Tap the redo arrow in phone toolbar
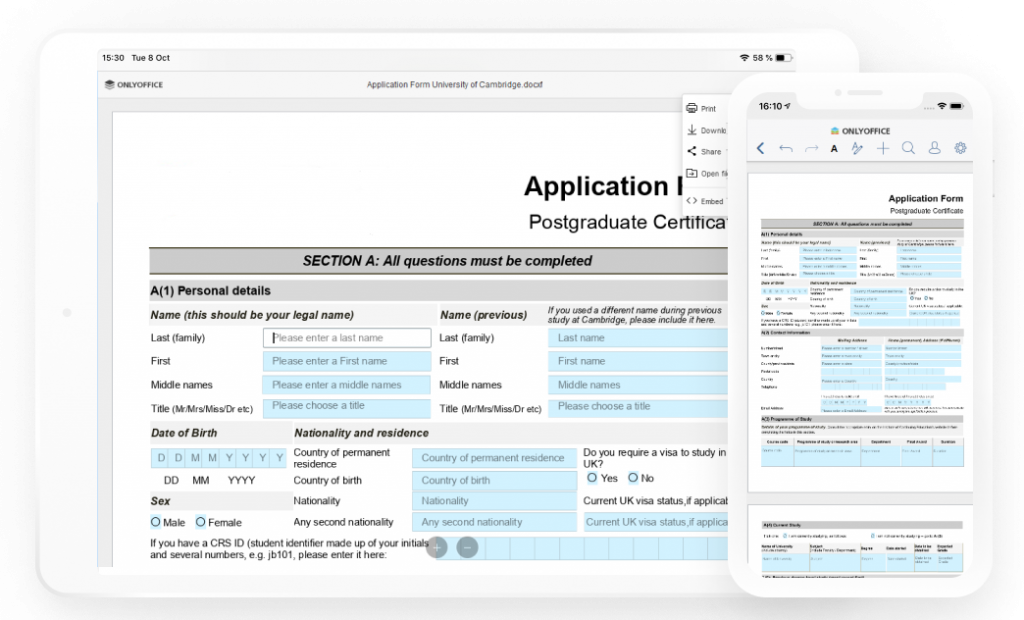The width and height of the screenshot is (1024, 620). tap(811, 148)
